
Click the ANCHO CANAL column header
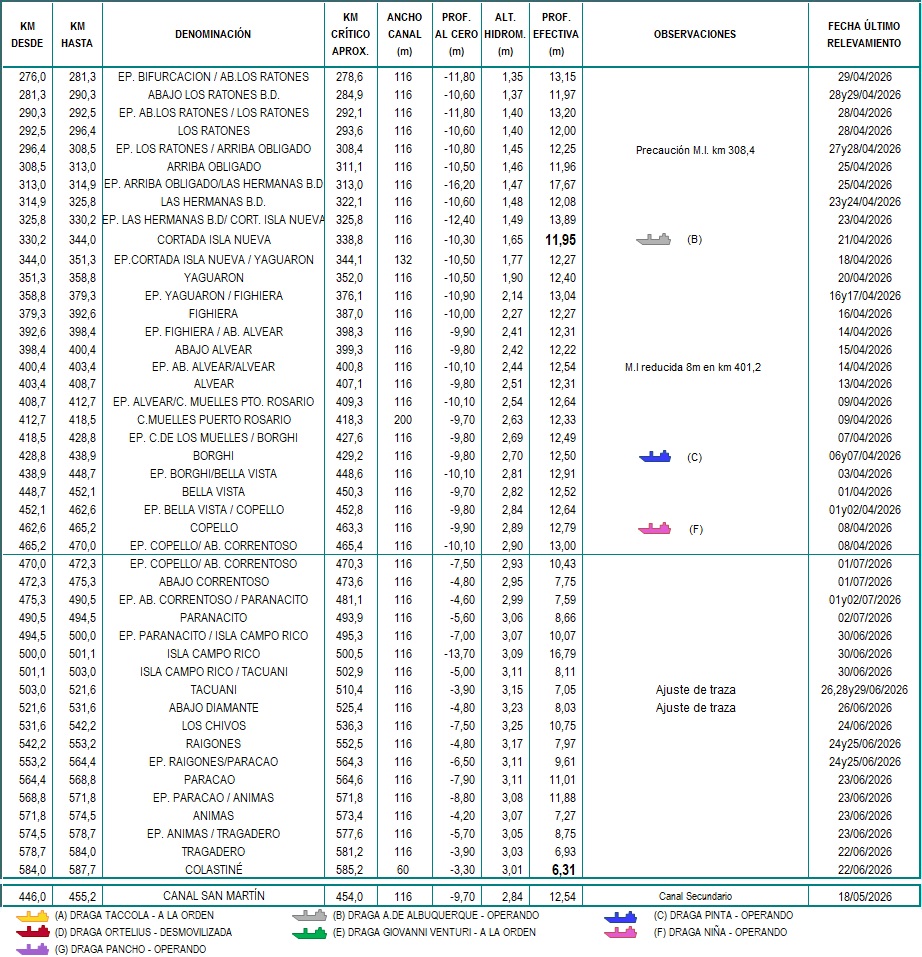pyautogui.click(x=405, y=34)
